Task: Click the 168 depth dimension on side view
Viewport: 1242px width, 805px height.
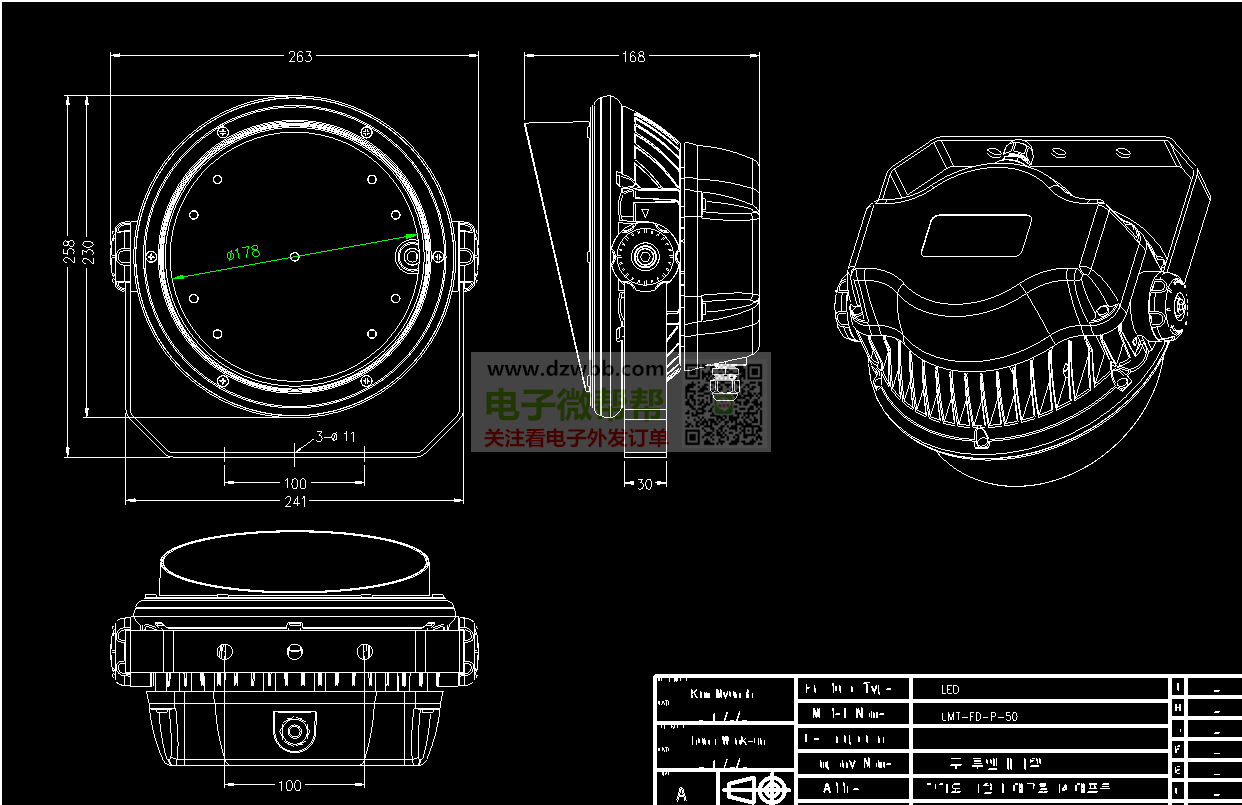Action: tap(633, 56)
